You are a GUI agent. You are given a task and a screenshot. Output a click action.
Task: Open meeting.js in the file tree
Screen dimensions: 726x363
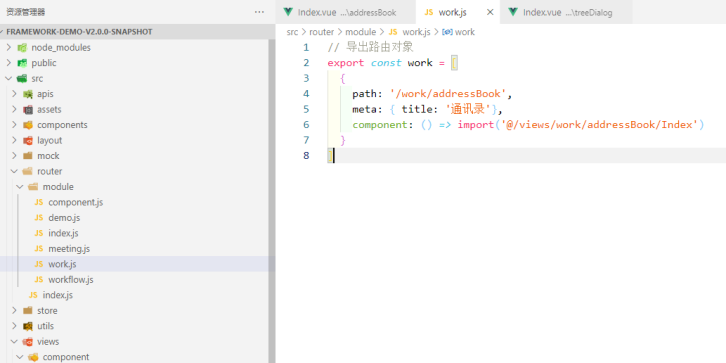pyautogui.click(x=69, y=249)
